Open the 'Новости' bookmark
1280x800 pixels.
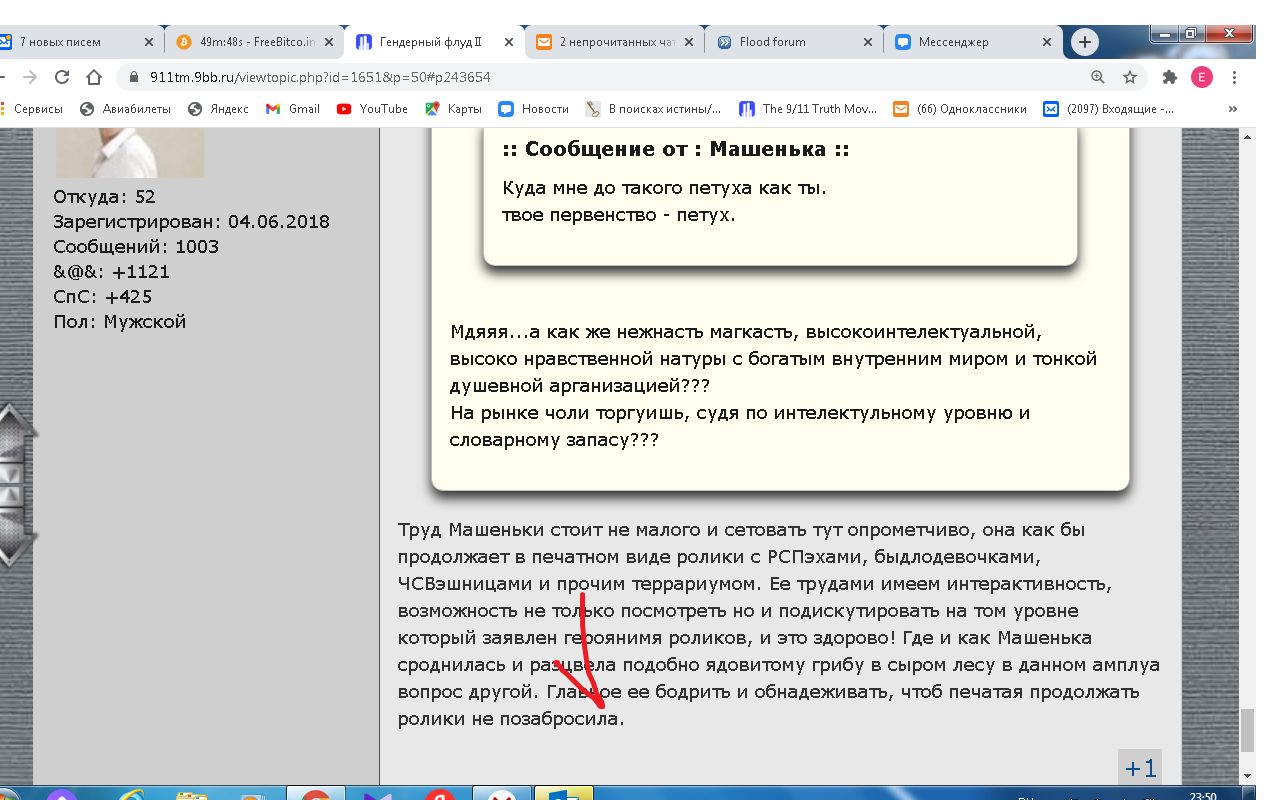click(534, 109)
